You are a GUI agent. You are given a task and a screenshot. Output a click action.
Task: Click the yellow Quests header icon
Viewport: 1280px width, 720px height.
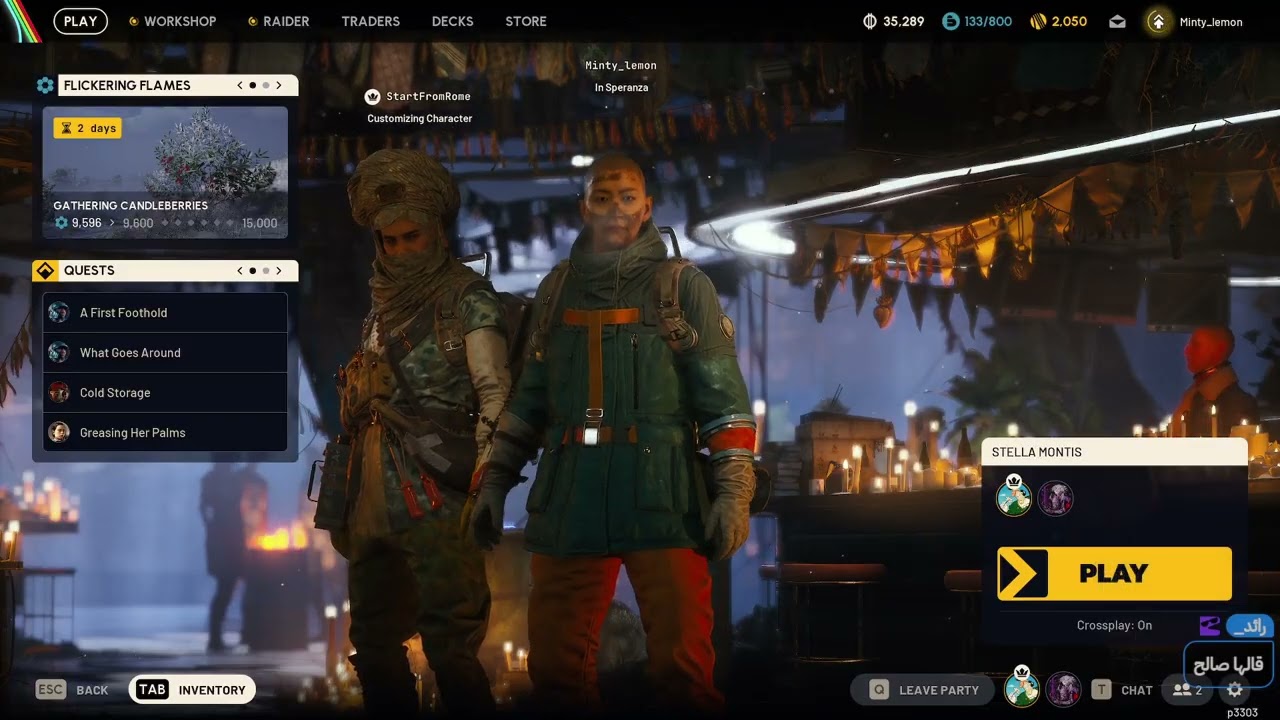(45, 270)
